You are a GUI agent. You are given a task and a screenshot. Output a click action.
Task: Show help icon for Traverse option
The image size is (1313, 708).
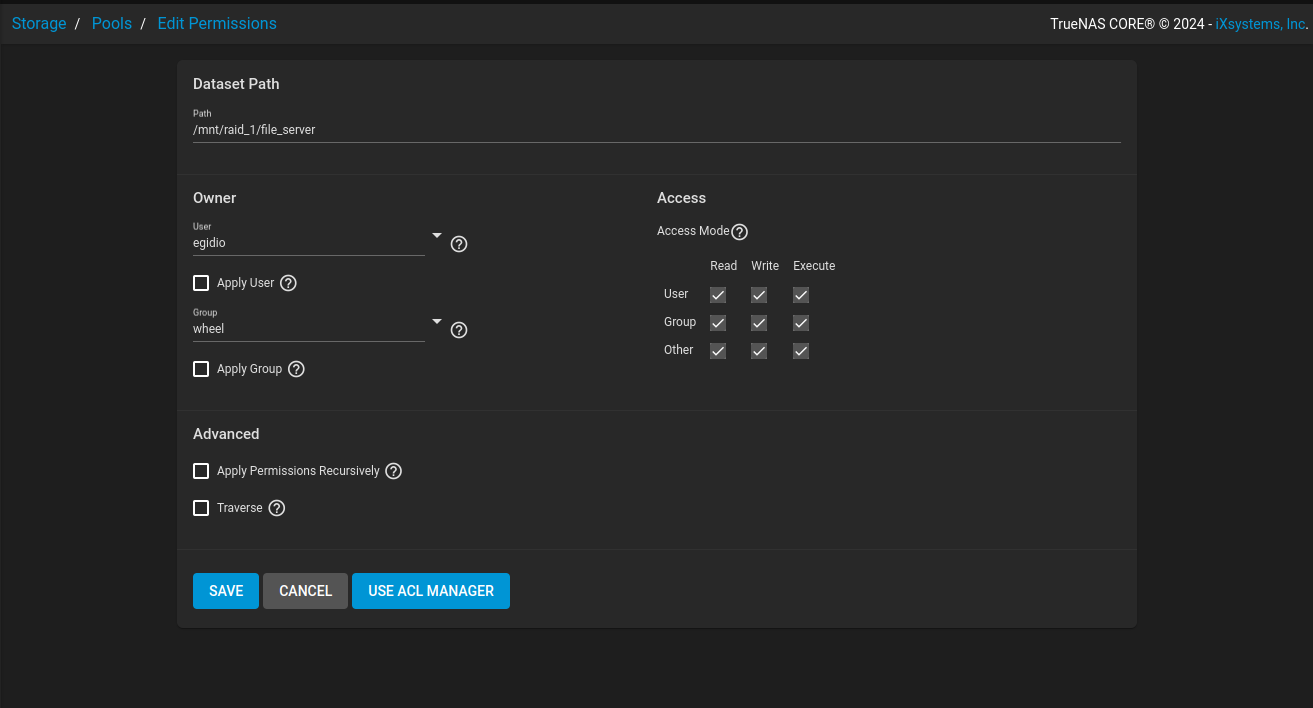[277, 508]
